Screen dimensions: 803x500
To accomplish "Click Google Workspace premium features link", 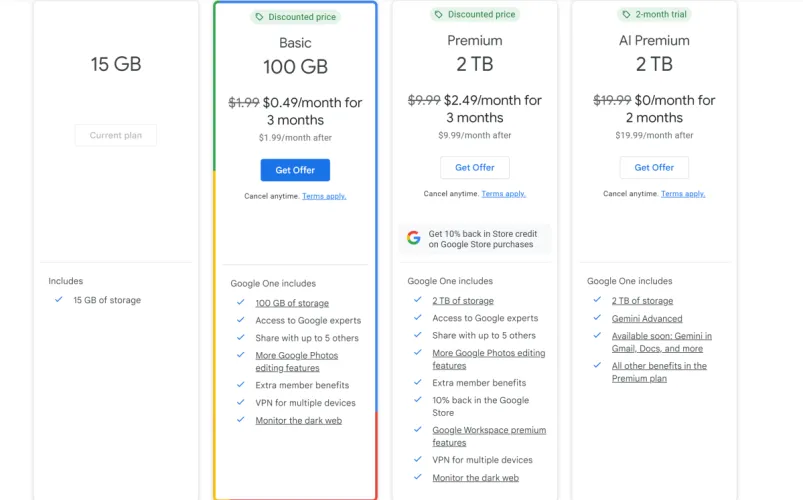I will pos(488,436).
